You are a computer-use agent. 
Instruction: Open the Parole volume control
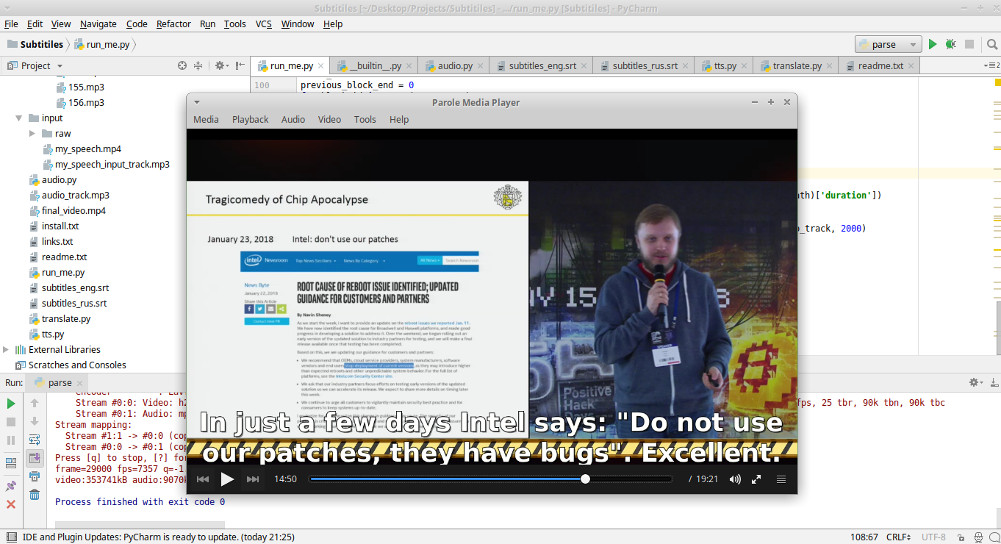pos(735,479)
